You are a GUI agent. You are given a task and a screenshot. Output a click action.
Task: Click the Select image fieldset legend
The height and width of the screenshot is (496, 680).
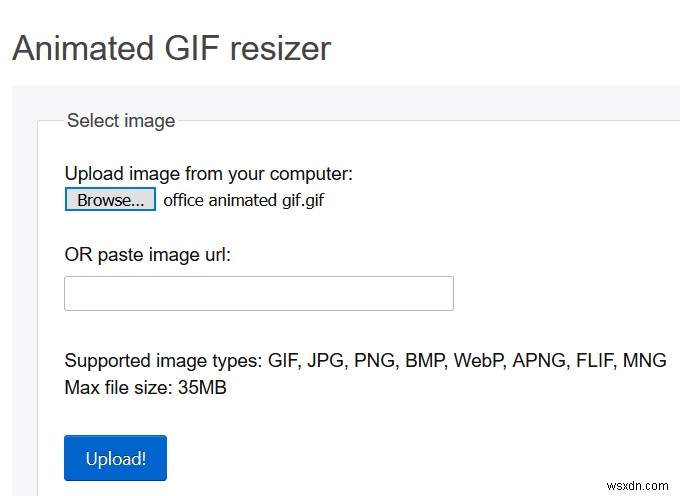[121, 121]
